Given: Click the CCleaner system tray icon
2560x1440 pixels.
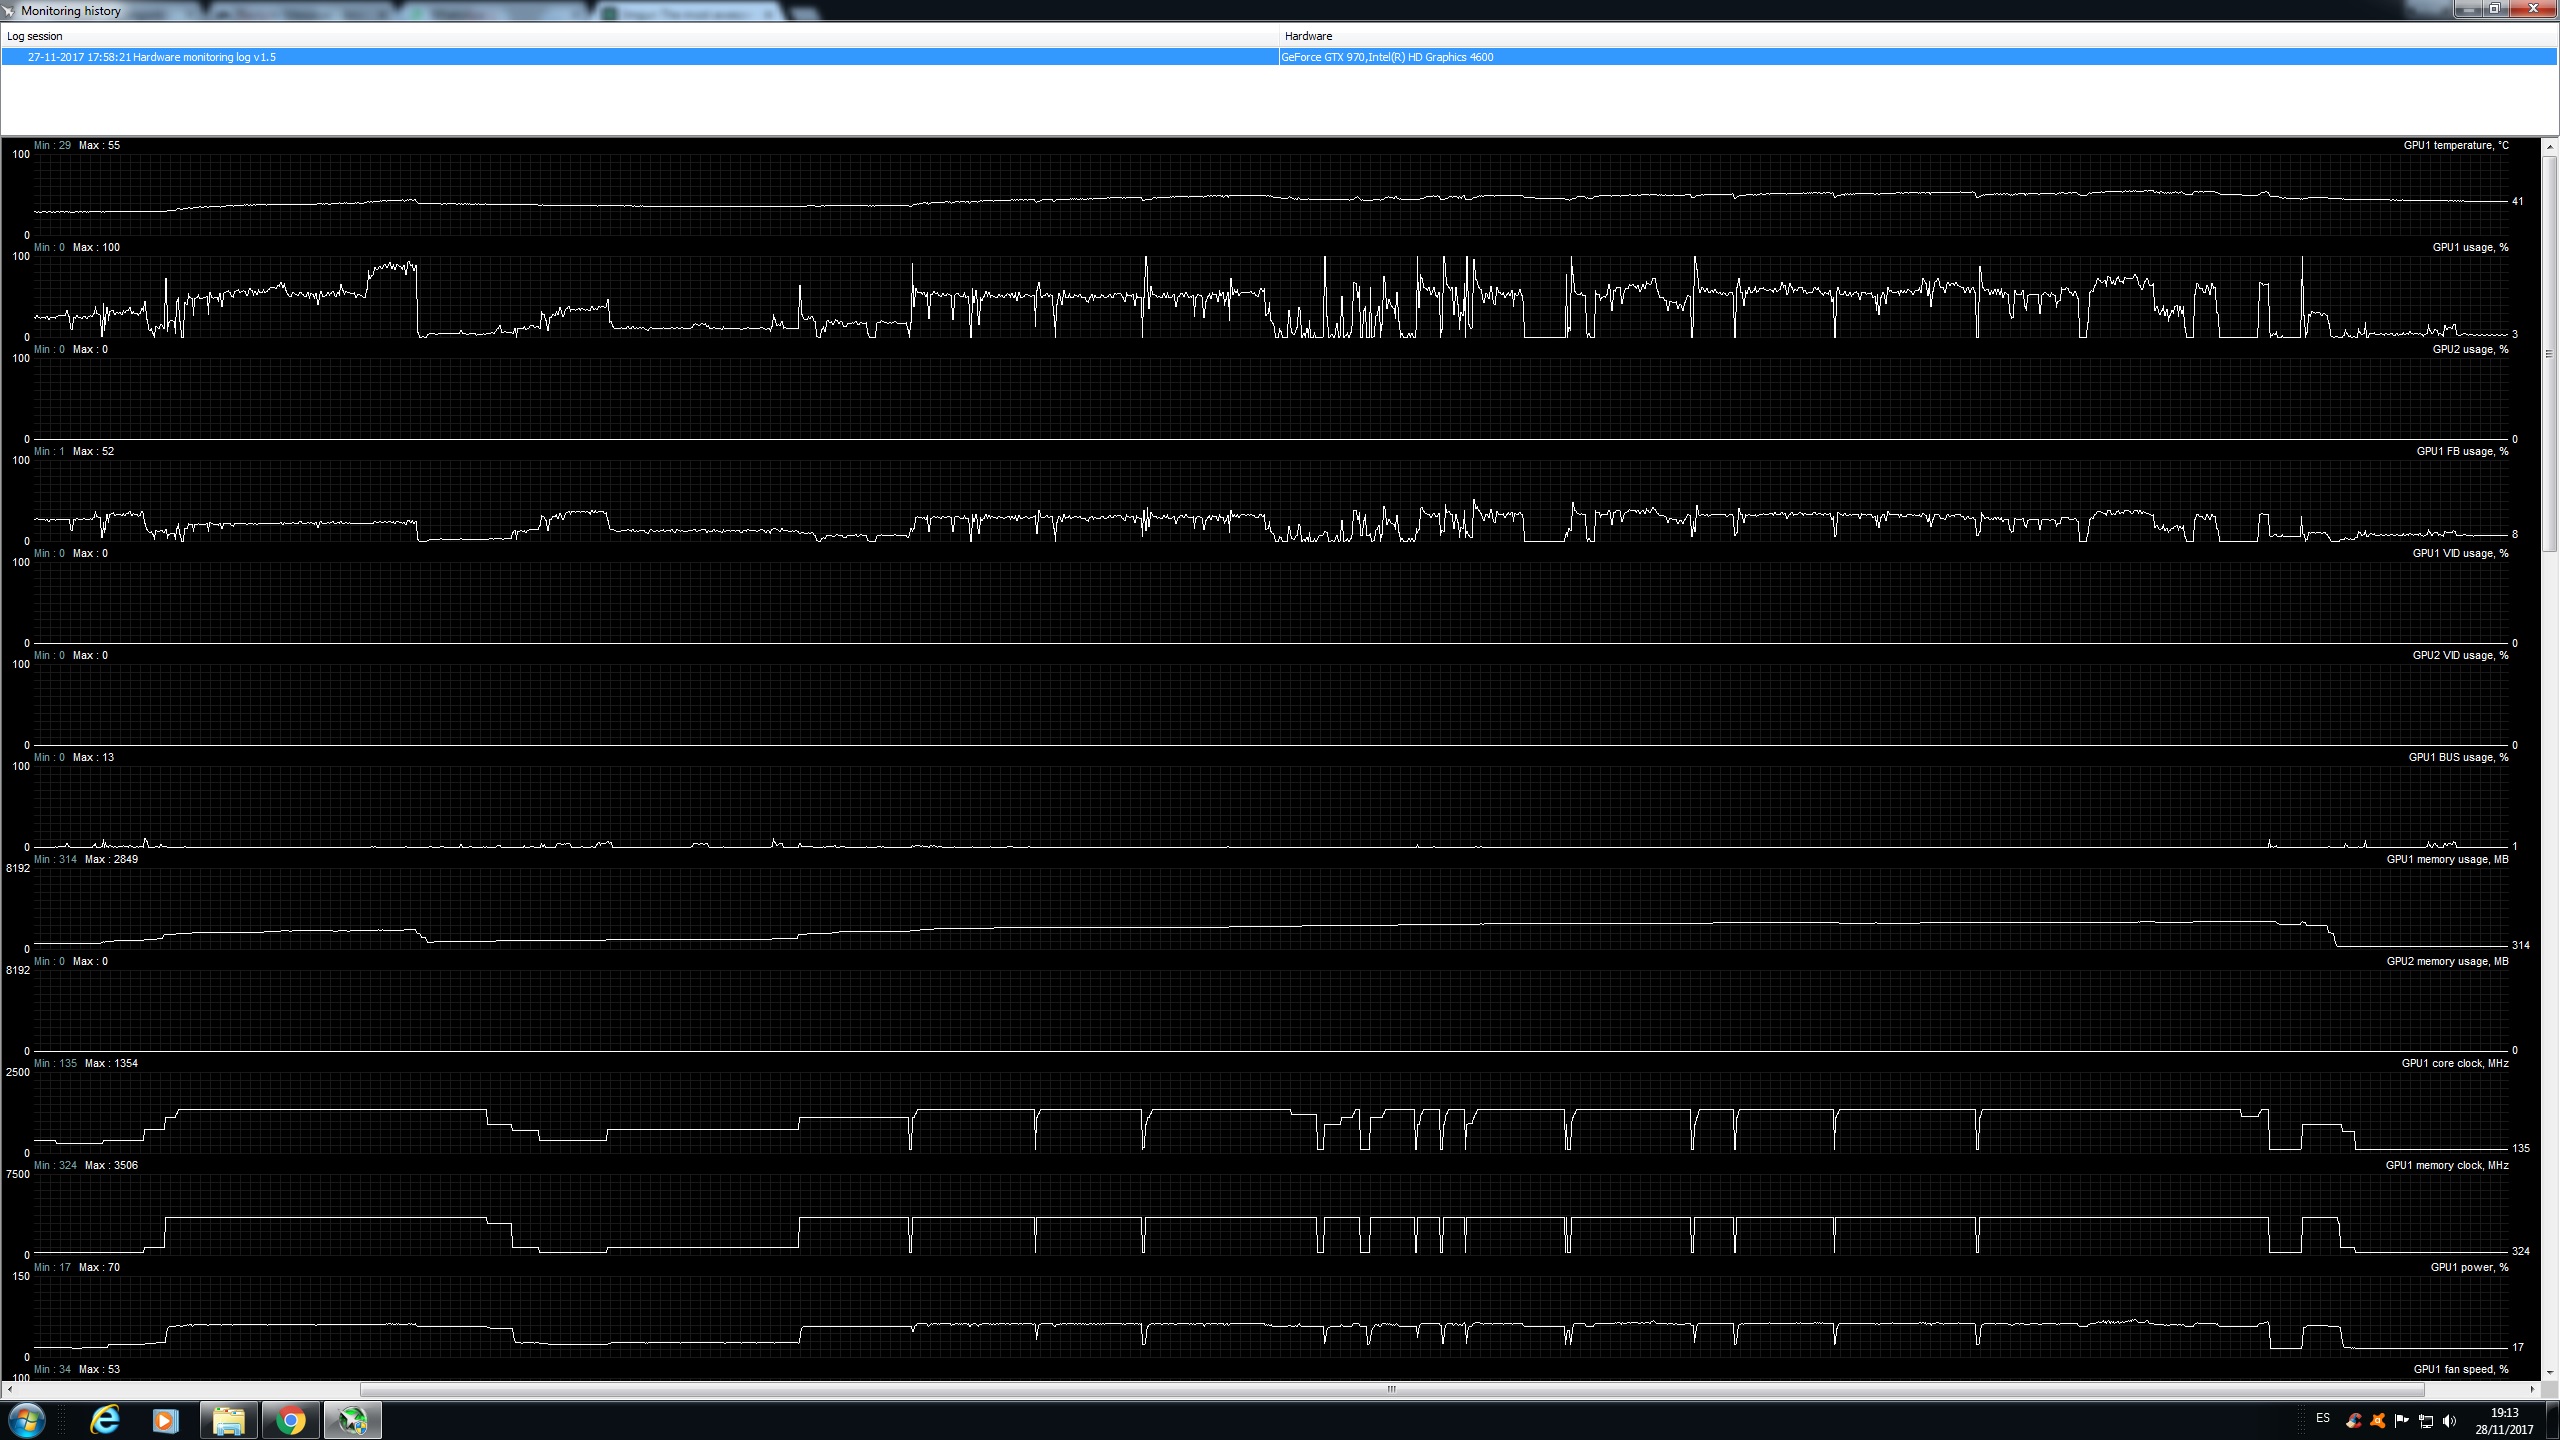Looking at the screenshot, I should [x=2353, y=1421].
